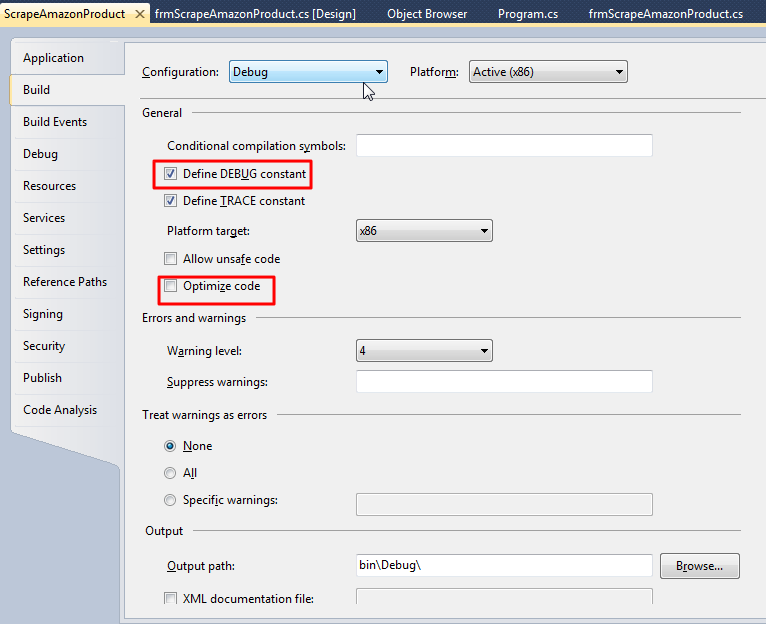This screenshot has height=624, width=766.
Task: Expand the Platform target dropdown
Action: [x=424, y=231]
